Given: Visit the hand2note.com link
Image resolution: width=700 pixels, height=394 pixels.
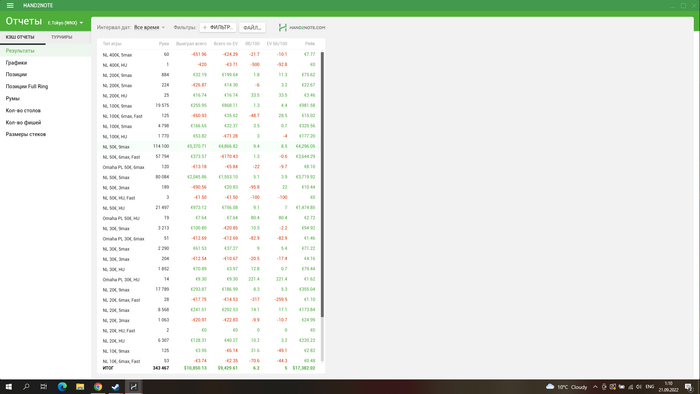Looking at the screenshot, I should (x=307, y=28).
